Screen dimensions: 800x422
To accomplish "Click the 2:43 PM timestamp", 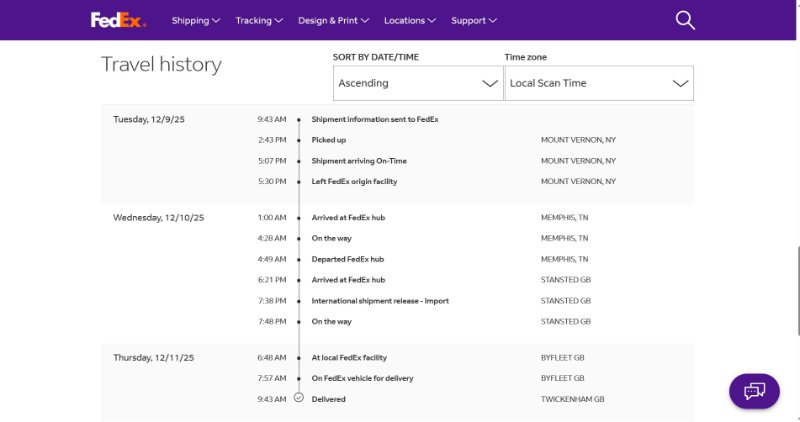I will (272, 140).
